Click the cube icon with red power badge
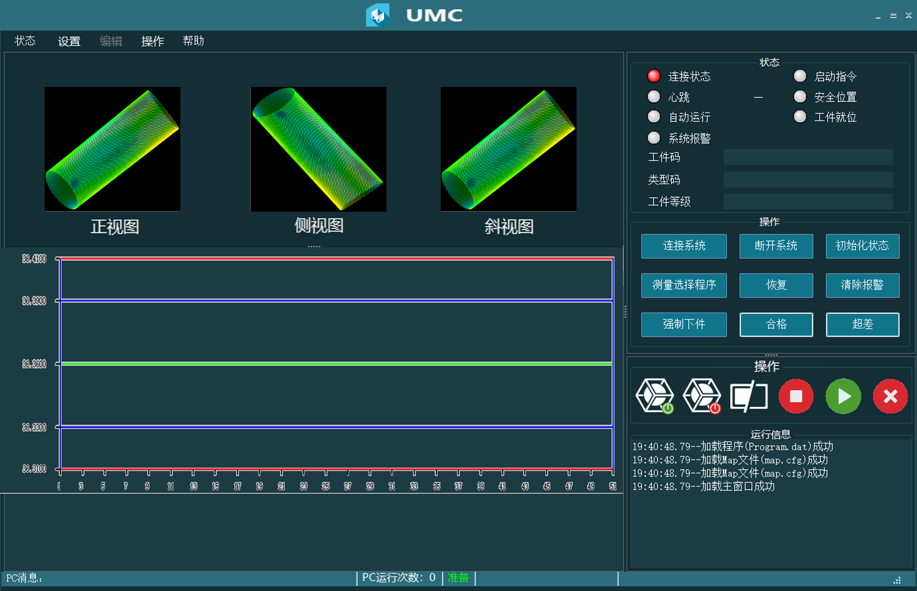The width and height of the screenshot is (917, 591). (x=701, y=396)
